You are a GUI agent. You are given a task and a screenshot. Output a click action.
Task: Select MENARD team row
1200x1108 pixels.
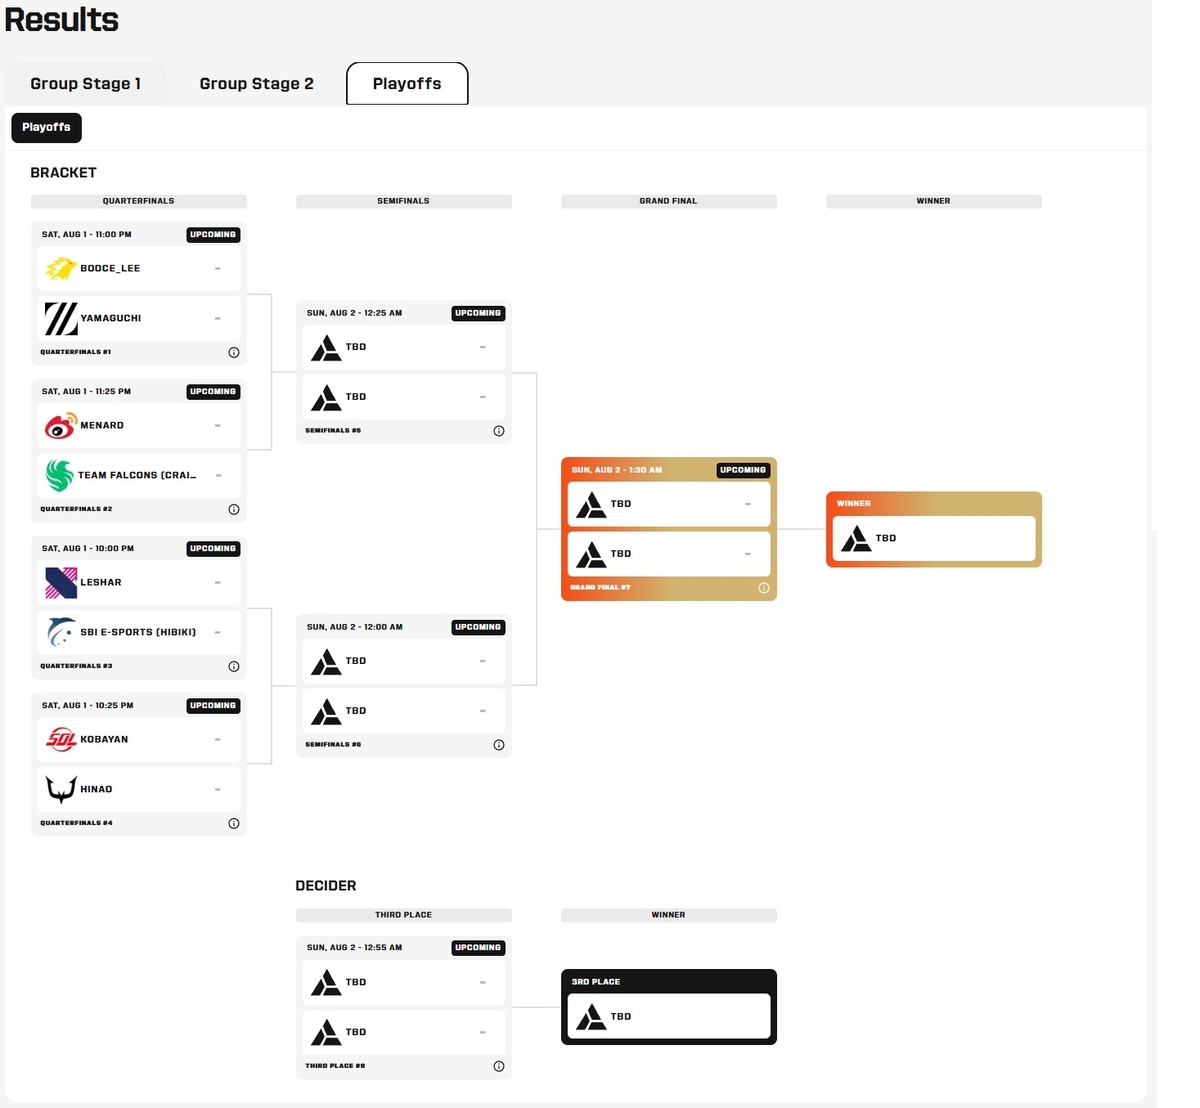point(139,425)
